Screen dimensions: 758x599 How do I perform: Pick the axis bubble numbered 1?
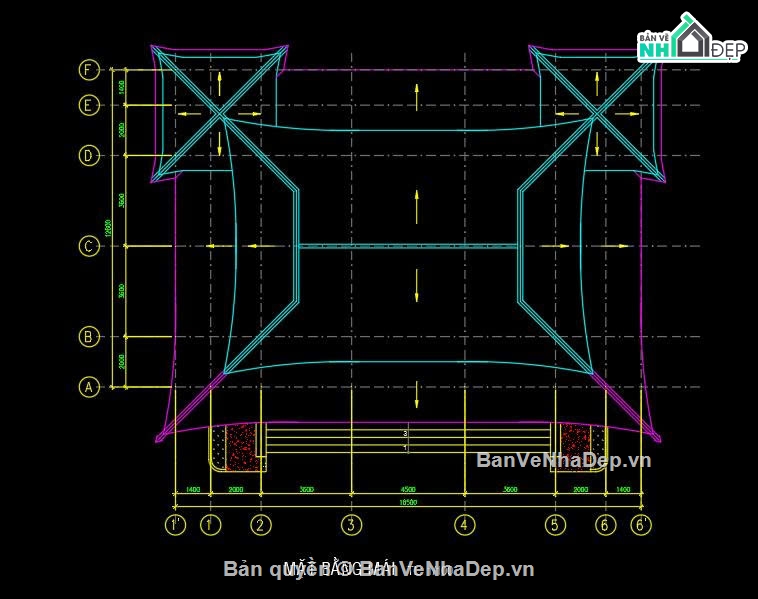[210, 525]
